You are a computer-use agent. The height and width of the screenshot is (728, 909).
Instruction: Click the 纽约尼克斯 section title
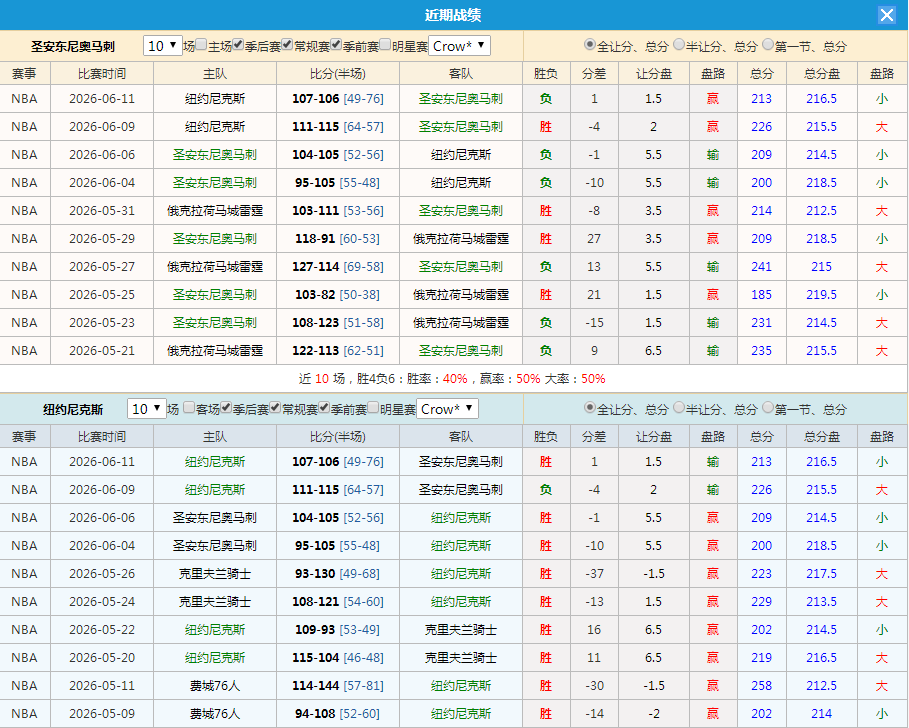tap(72, 410)
